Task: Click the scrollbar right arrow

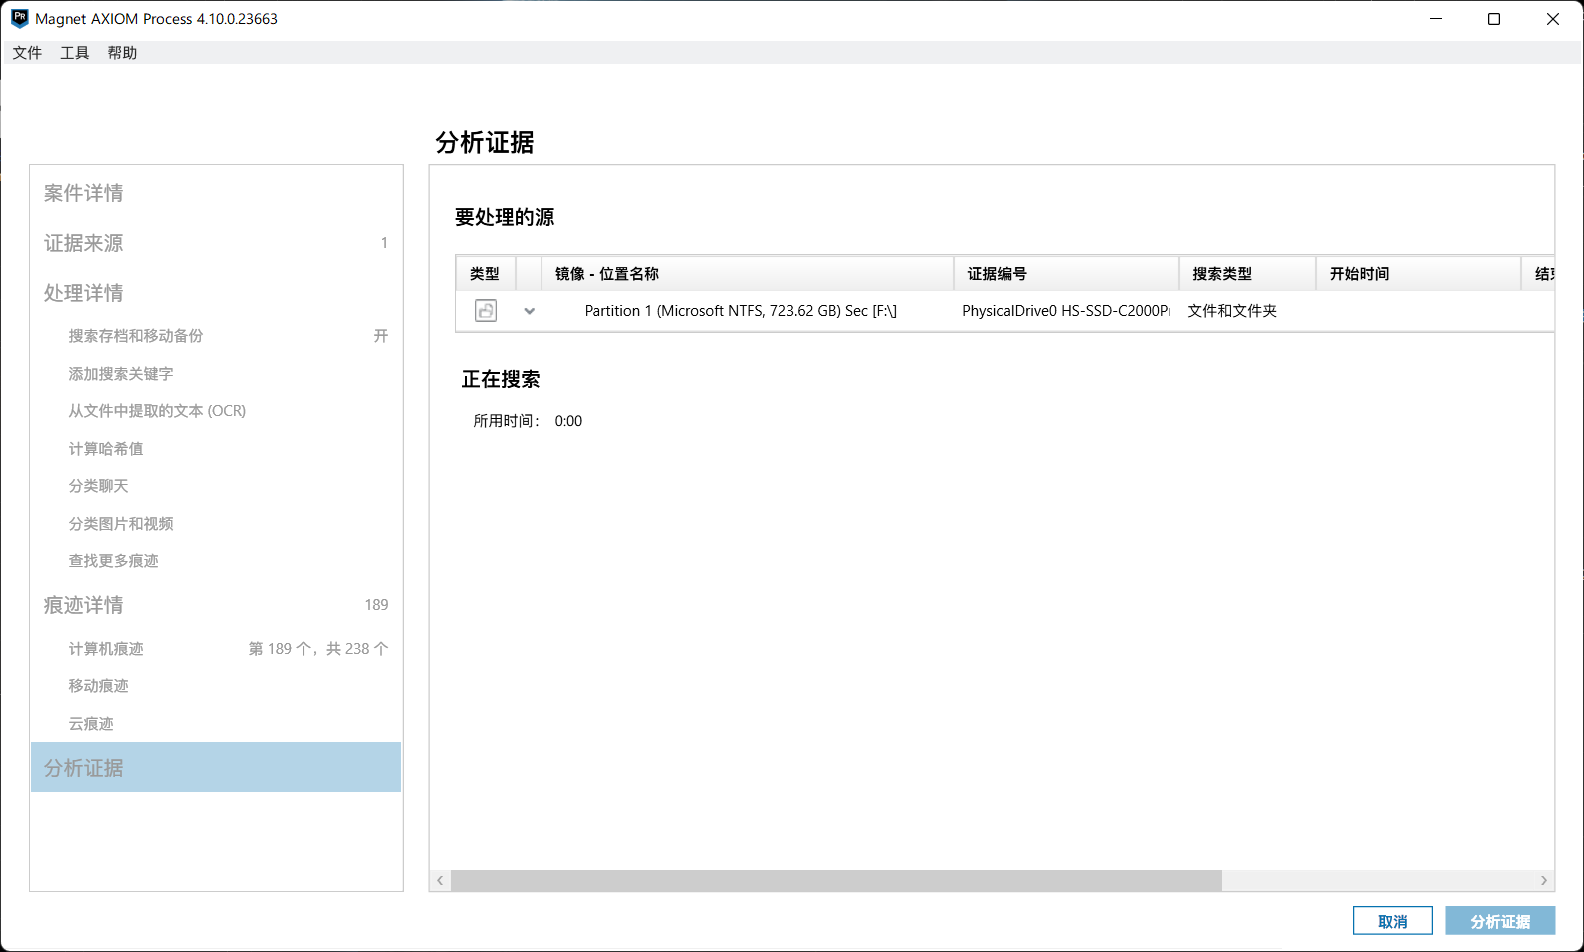Action: click(1544, 880)
